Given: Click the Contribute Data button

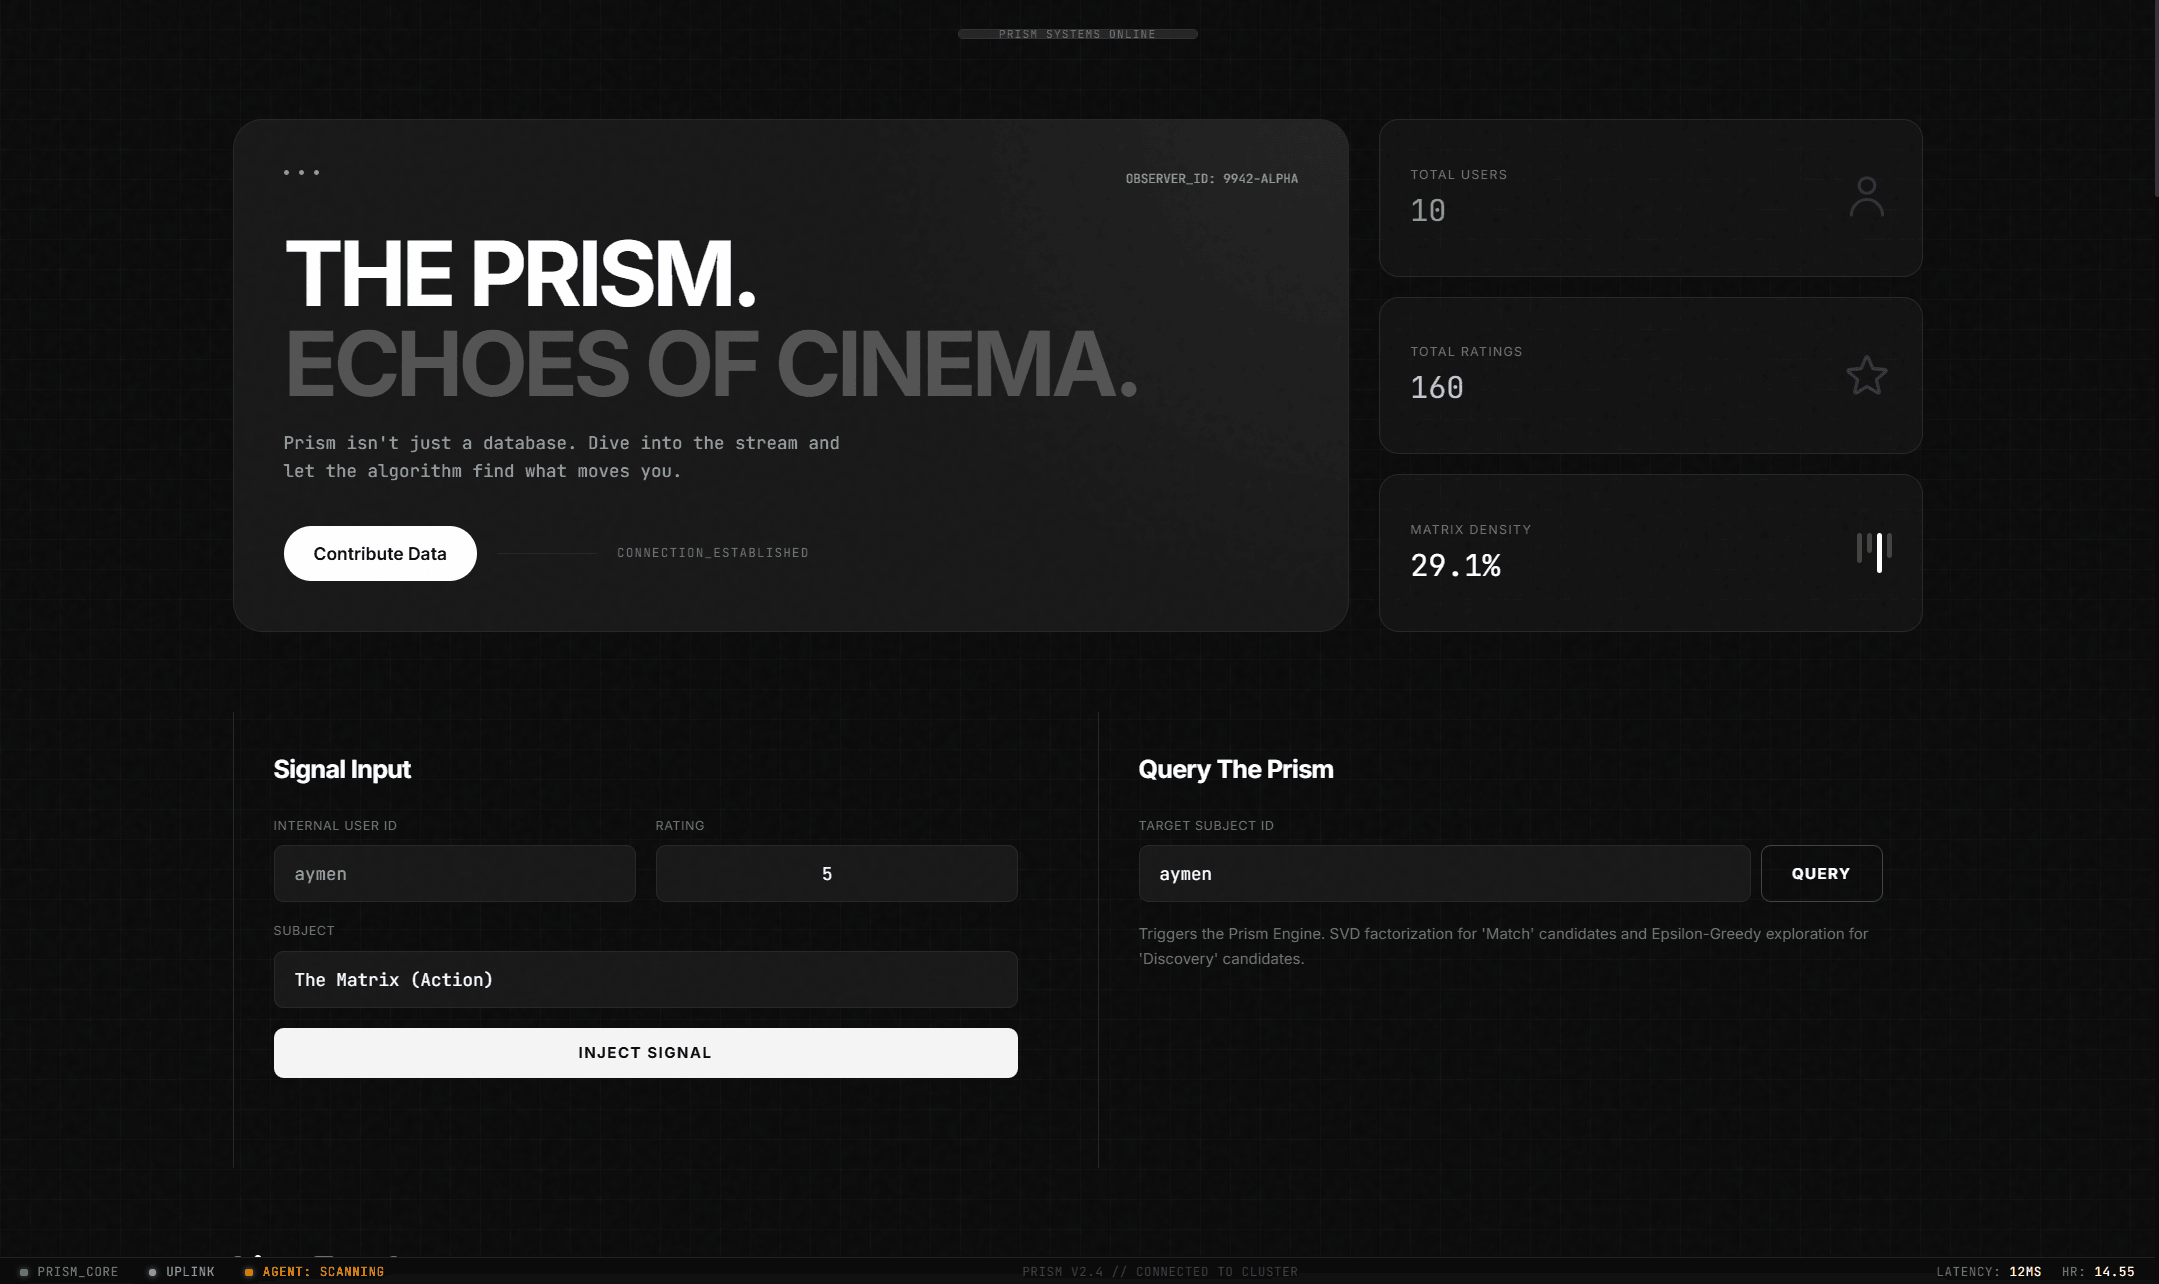Looking at the screenshot, I should pos(380,553).
